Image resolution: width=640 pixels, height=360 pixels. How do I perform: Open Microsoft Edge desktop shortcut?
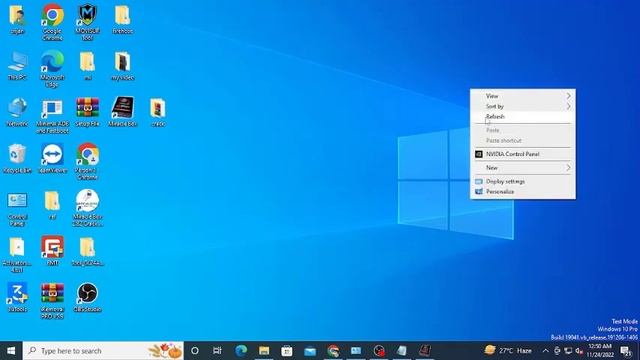pos(52,68)
